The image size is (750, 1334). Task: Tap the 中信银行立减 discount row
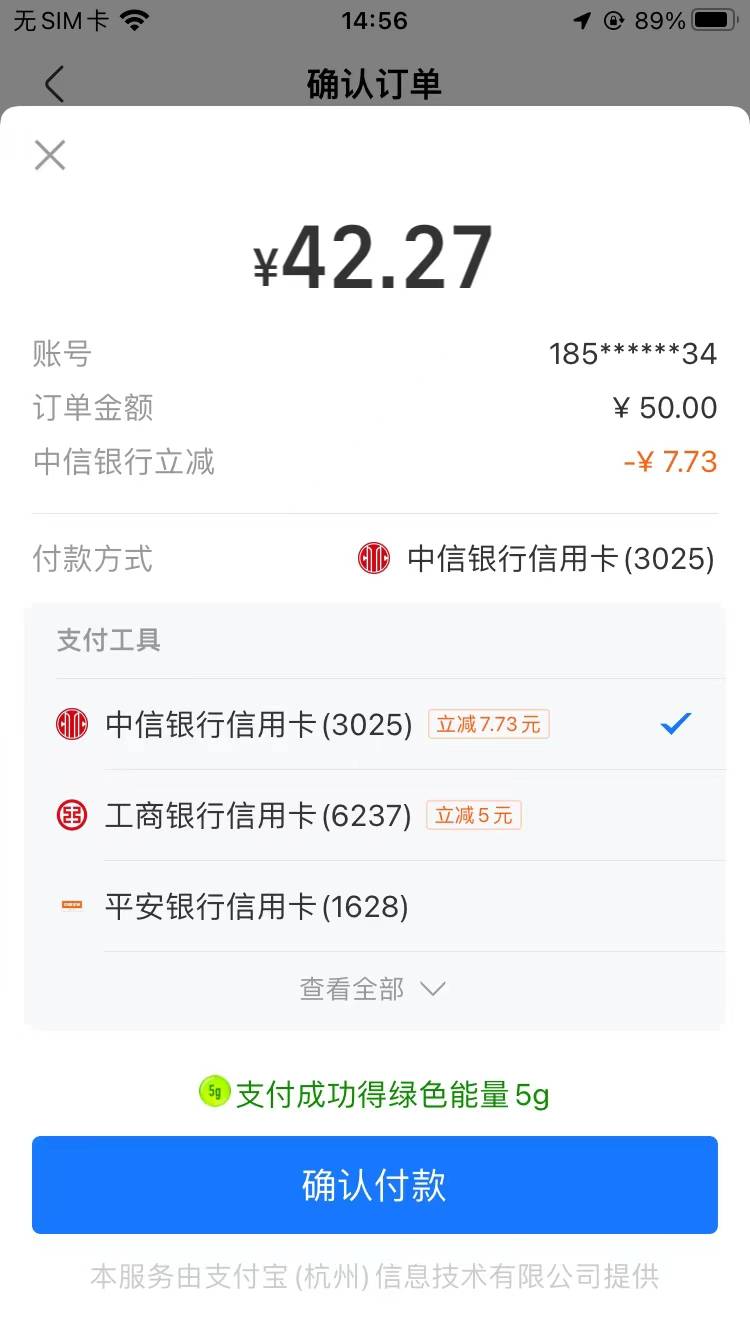[375, 462]
